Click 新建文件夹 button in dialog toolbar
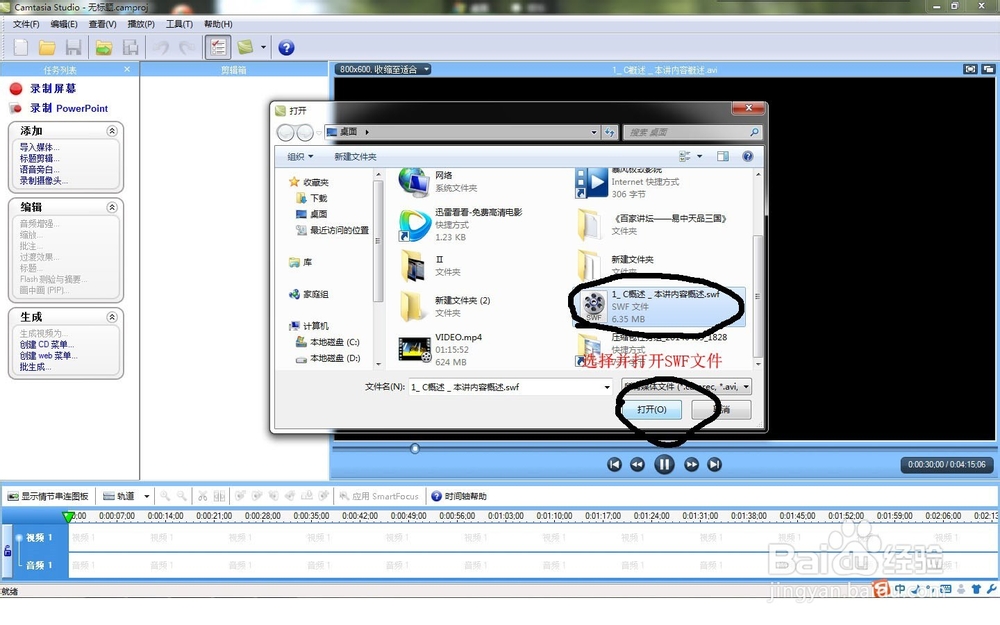 click(355, 156)
